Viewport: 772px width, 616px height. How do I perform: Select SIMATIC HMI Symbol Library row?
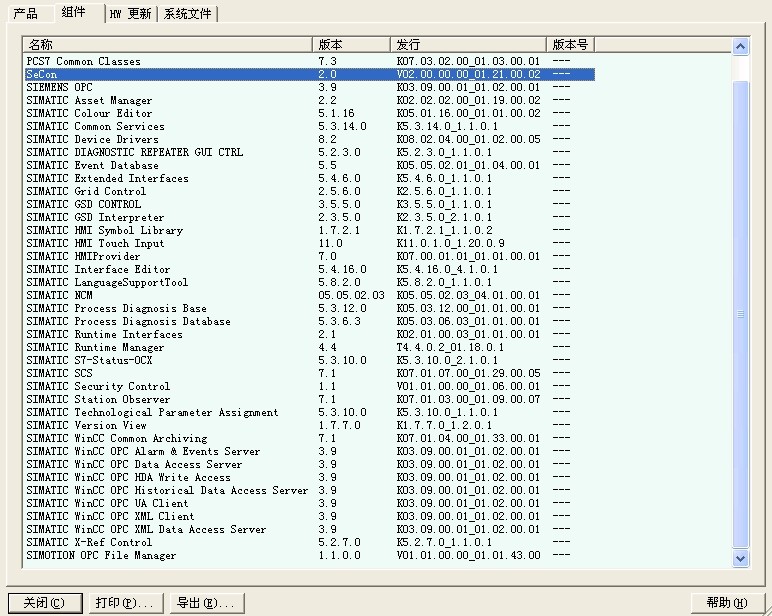310,230
